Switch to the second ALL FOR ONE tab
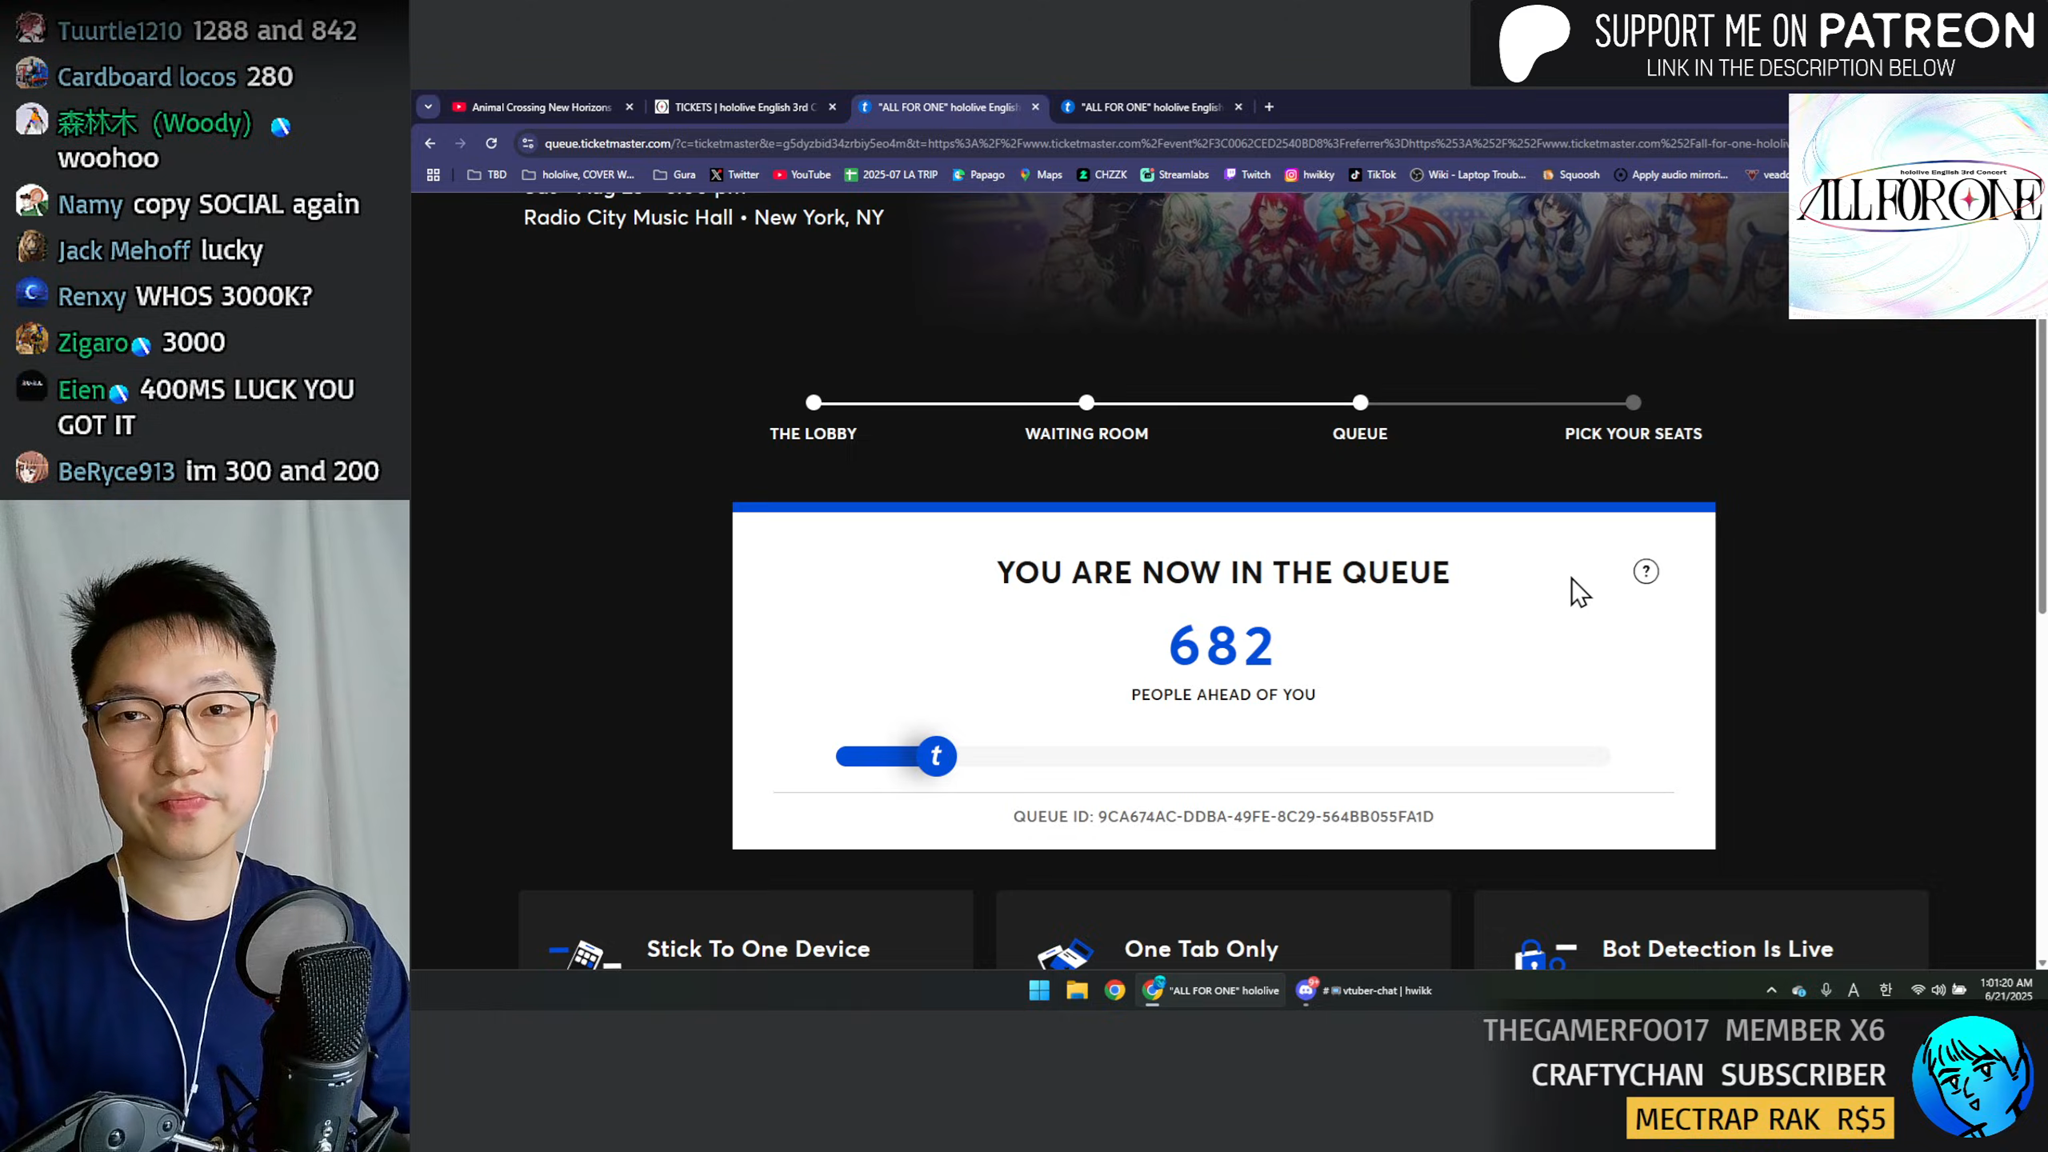 point(1151,107)
